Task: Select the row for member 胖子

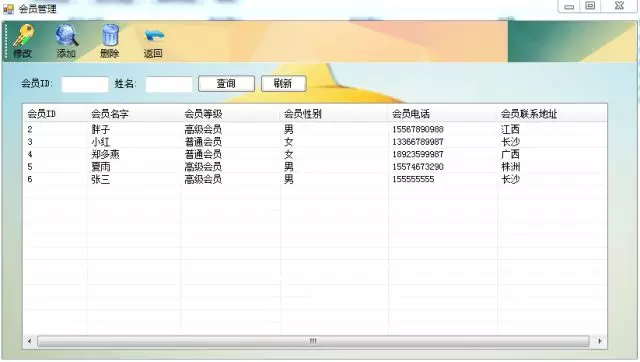Action: 315,129
